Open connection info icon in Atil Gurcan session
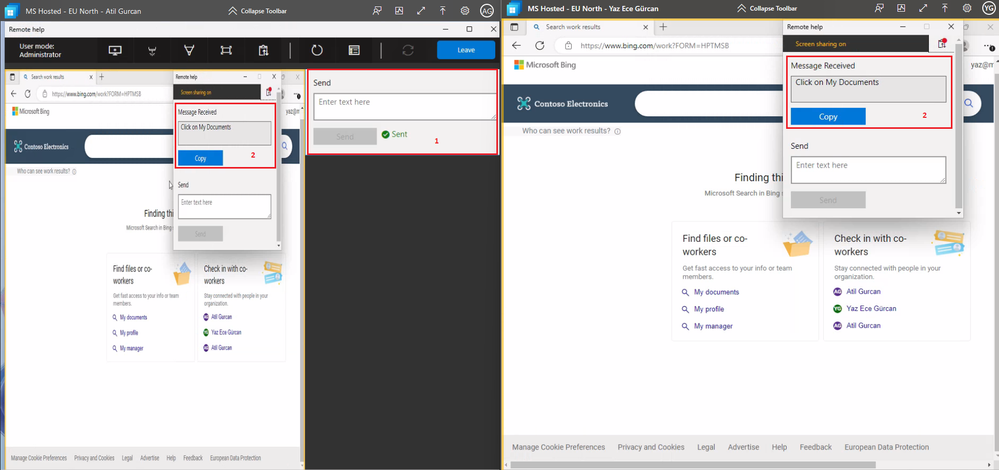This screenshot has width=999, height=470. click(399, 10)
